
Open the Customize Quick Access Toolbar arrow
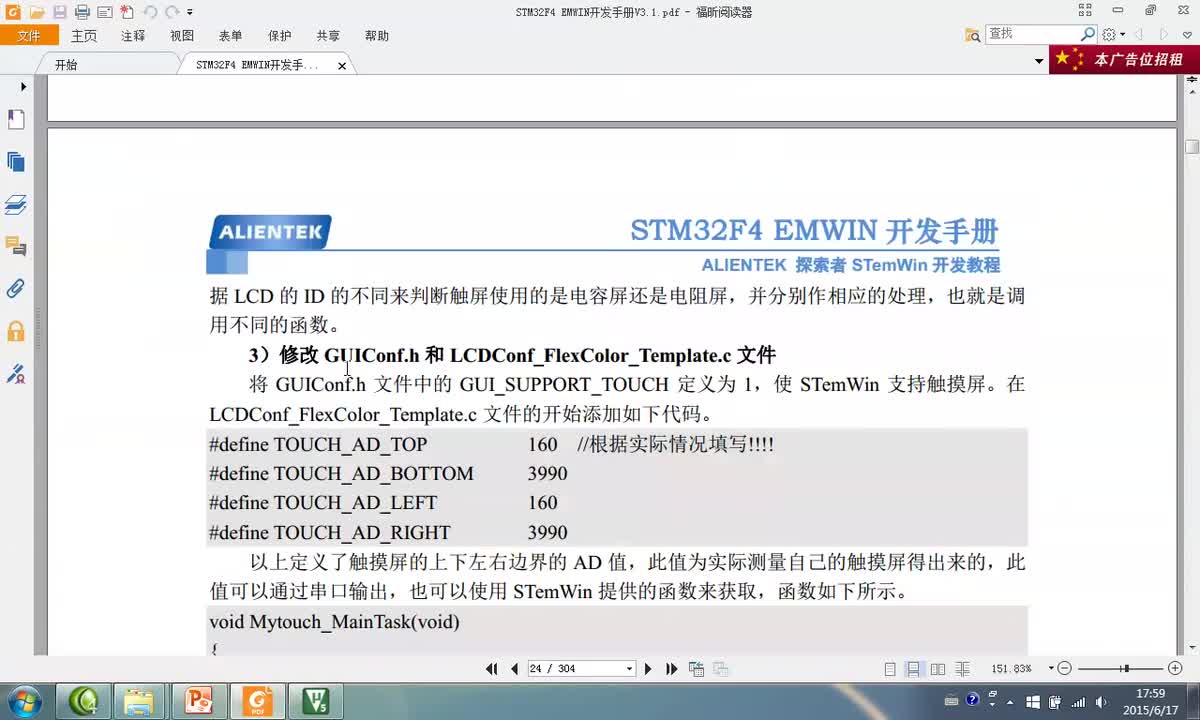190,13
